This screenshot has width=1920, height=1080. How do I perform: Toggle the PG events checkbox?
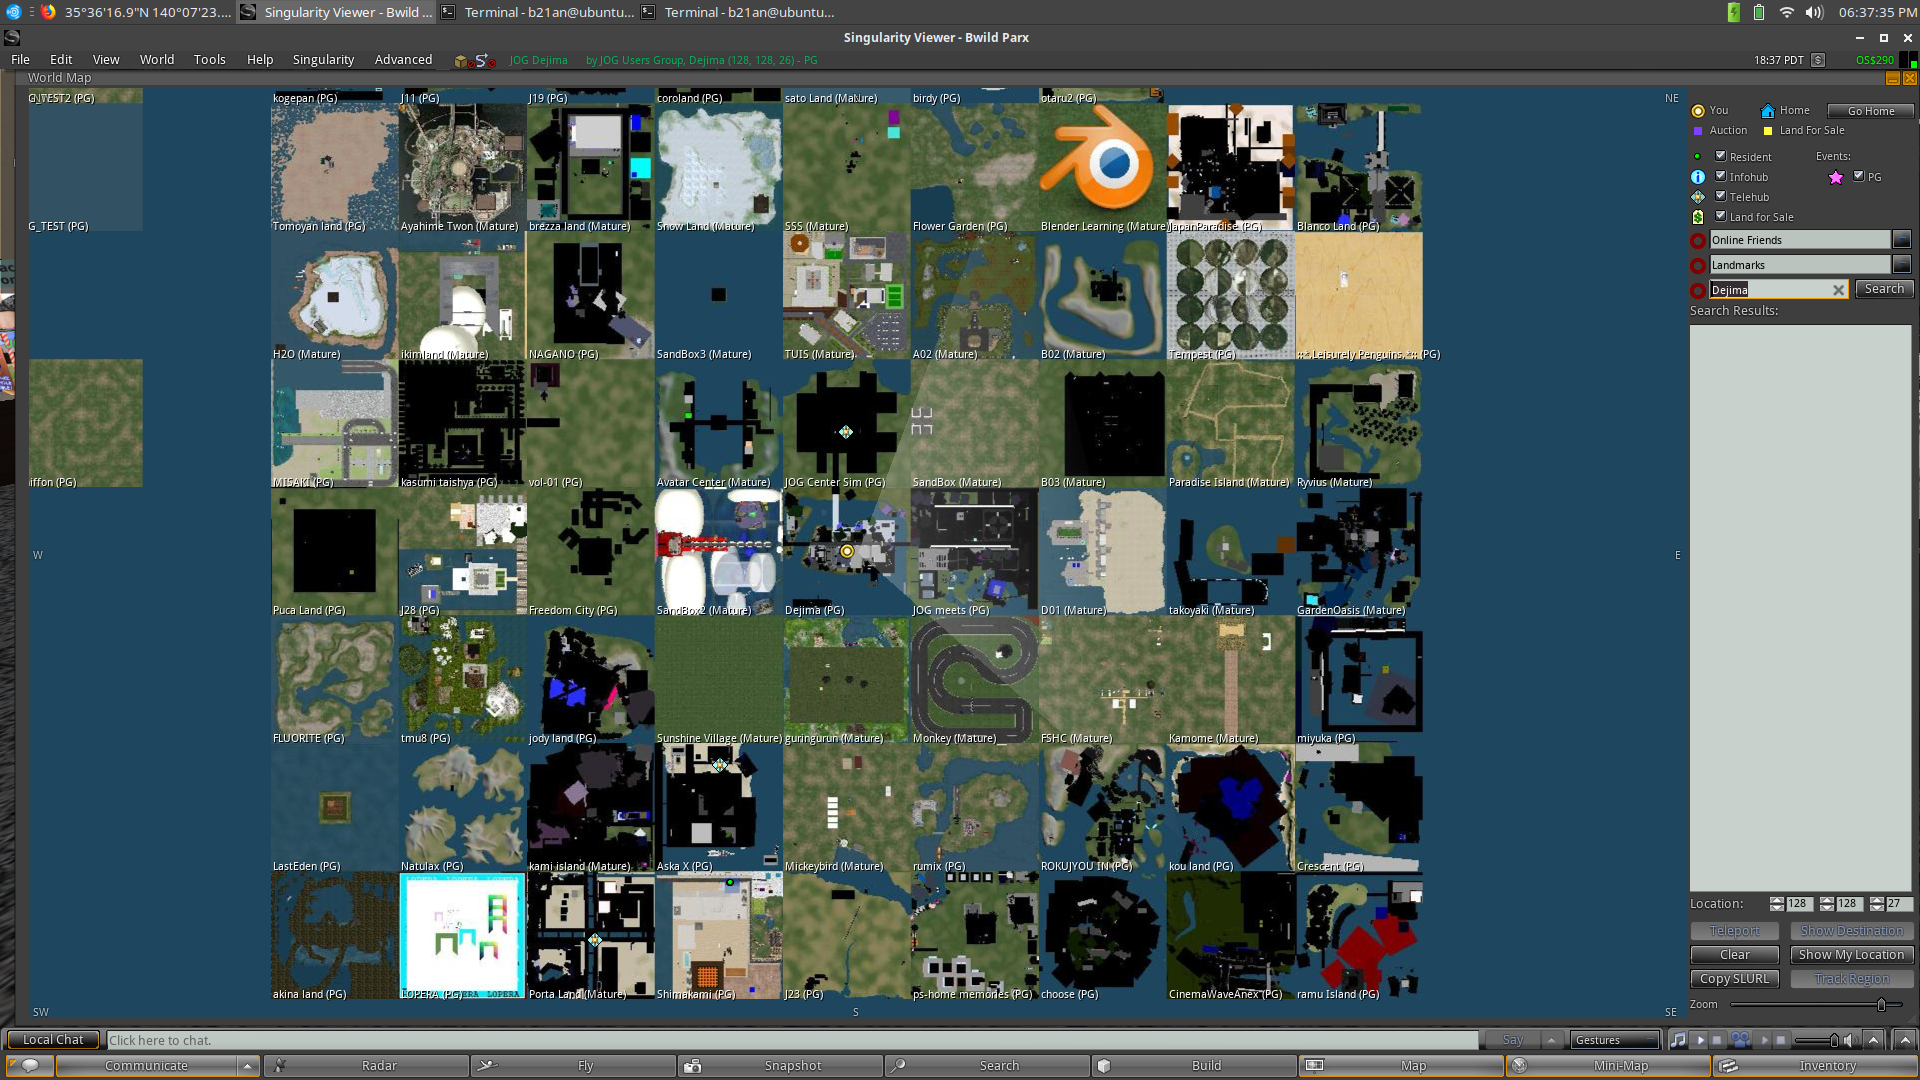[x=1859, y=176]
